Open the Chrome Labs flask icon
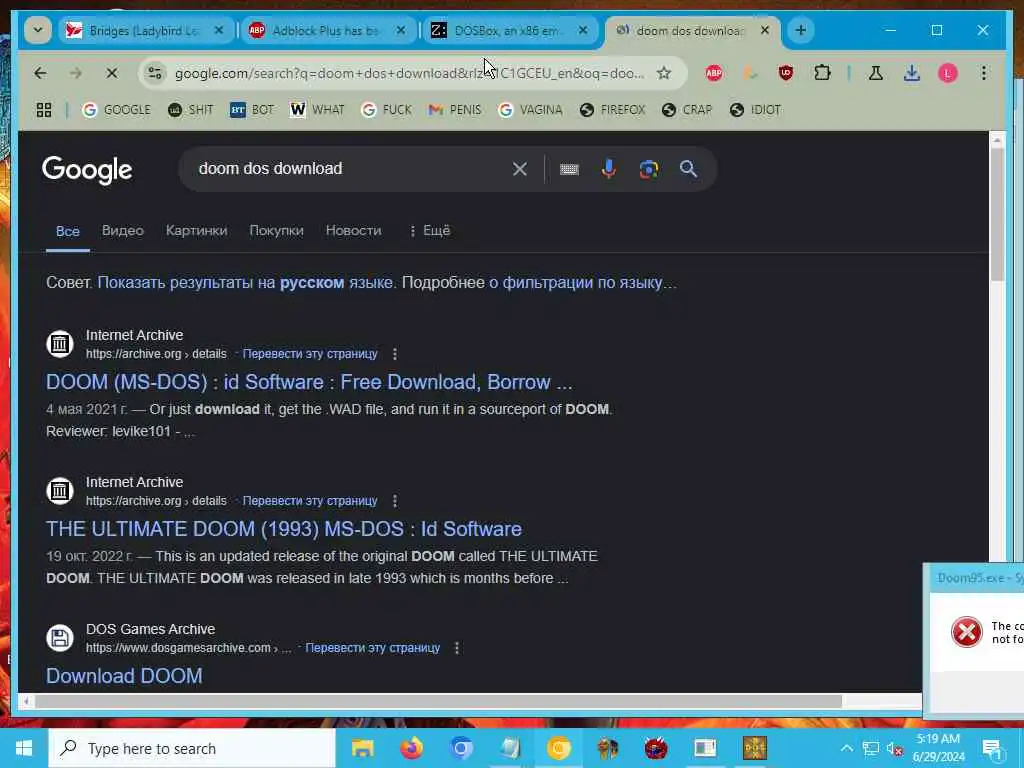This screenshot has width=1024, height=768. tap(876, 73)
